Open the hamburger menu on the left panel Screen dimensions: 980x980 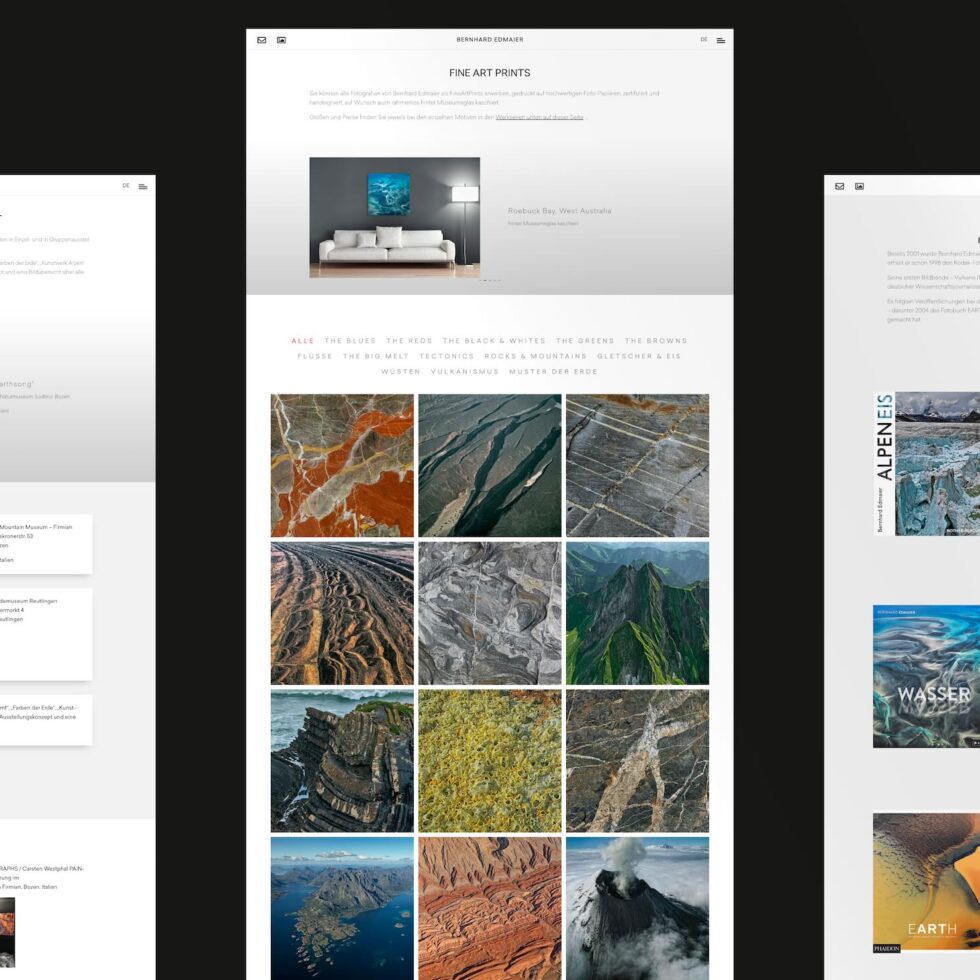(x=141, y=186)
